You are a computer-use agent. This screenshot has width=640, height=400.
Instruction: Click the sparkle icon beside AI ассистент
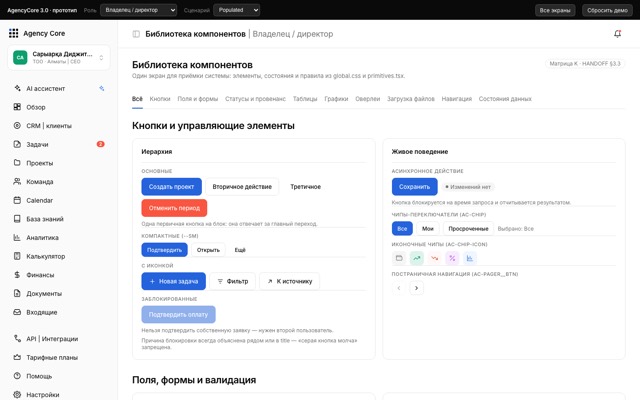click(x=102, y=89)
